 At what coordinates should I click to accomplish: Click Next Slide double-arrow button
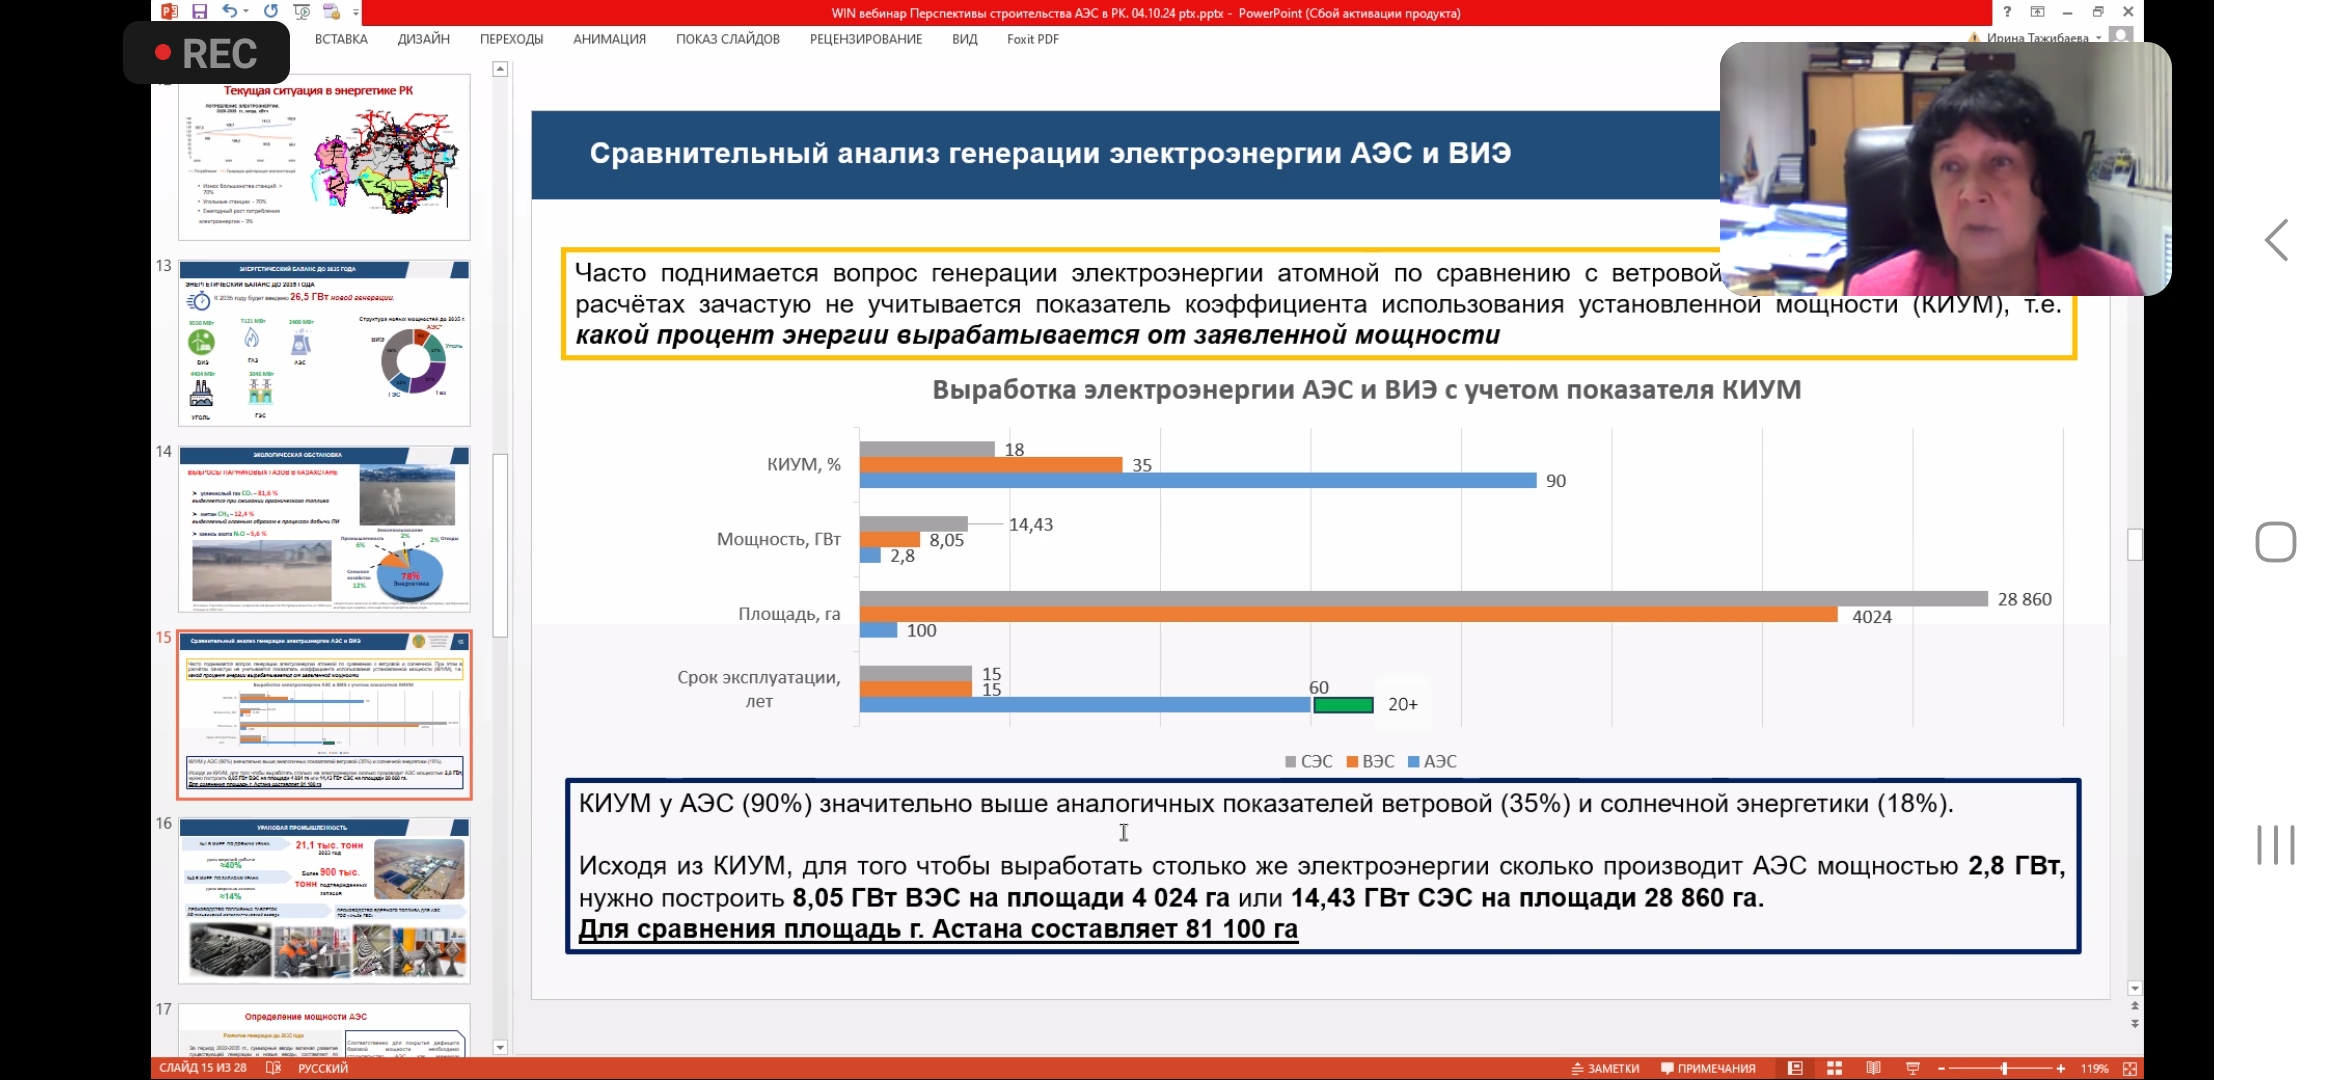point(2135,1023)
